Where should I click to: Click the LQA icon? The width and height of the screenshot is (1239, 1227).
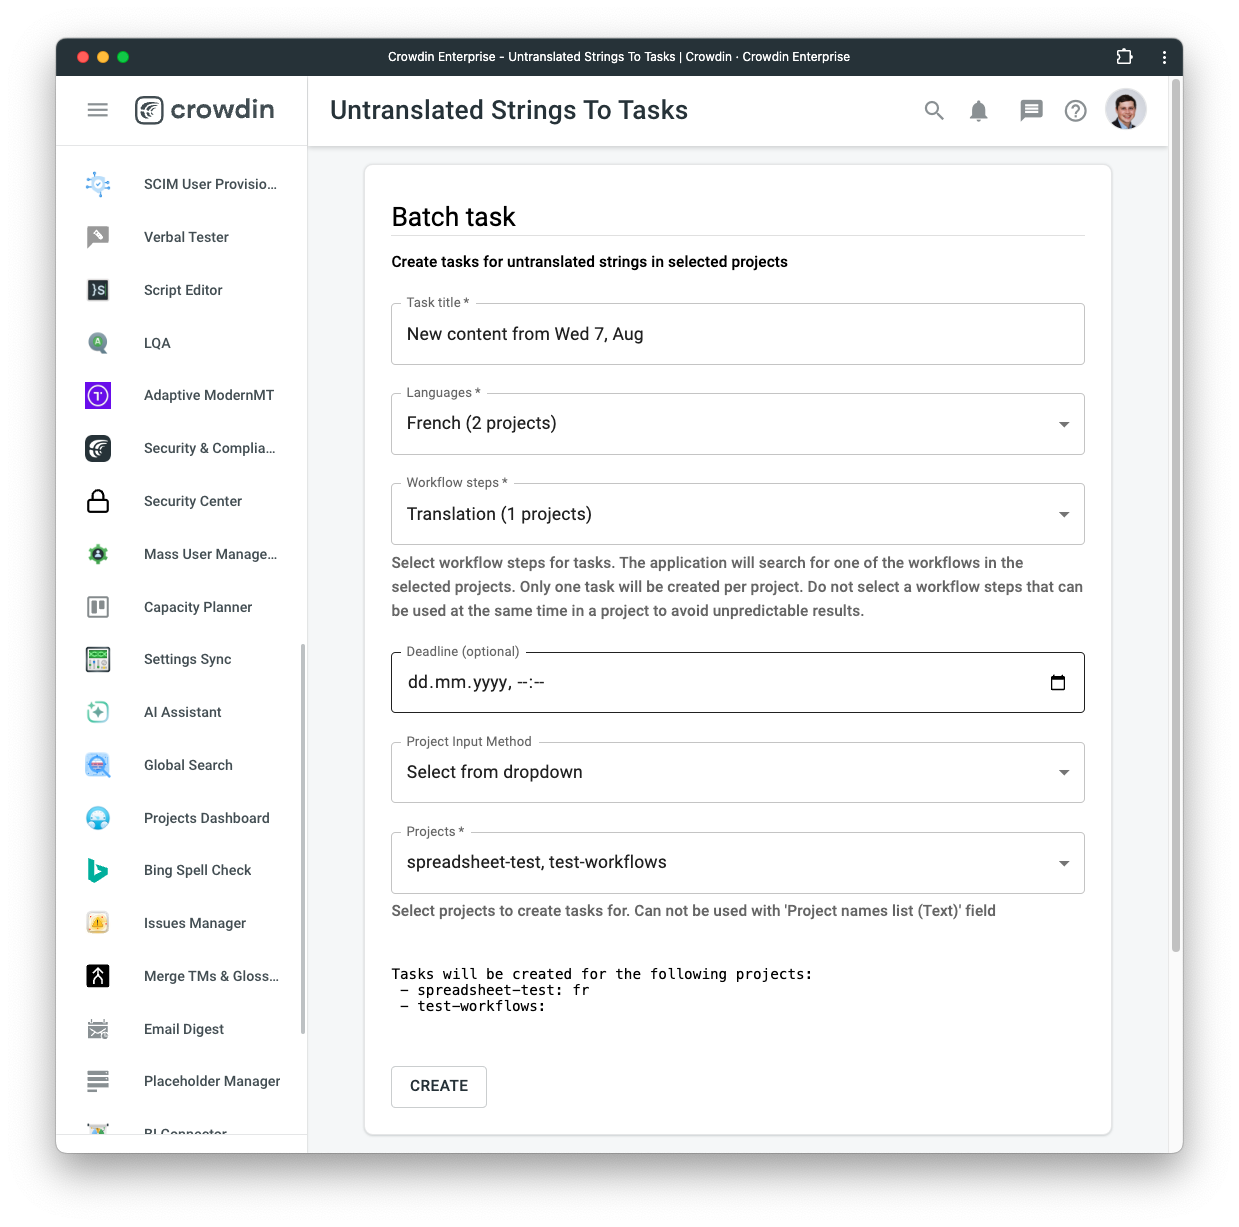pos(98,343)
